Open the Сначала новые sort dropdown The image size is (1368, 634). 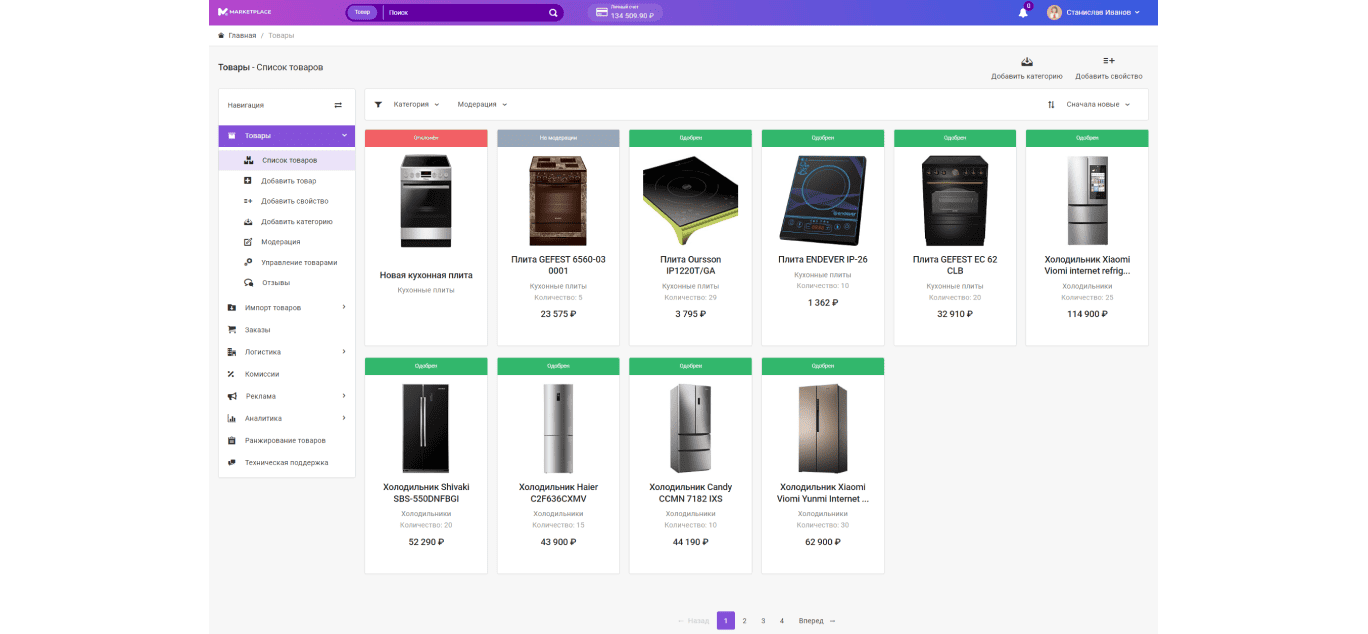coord(1098,104)
